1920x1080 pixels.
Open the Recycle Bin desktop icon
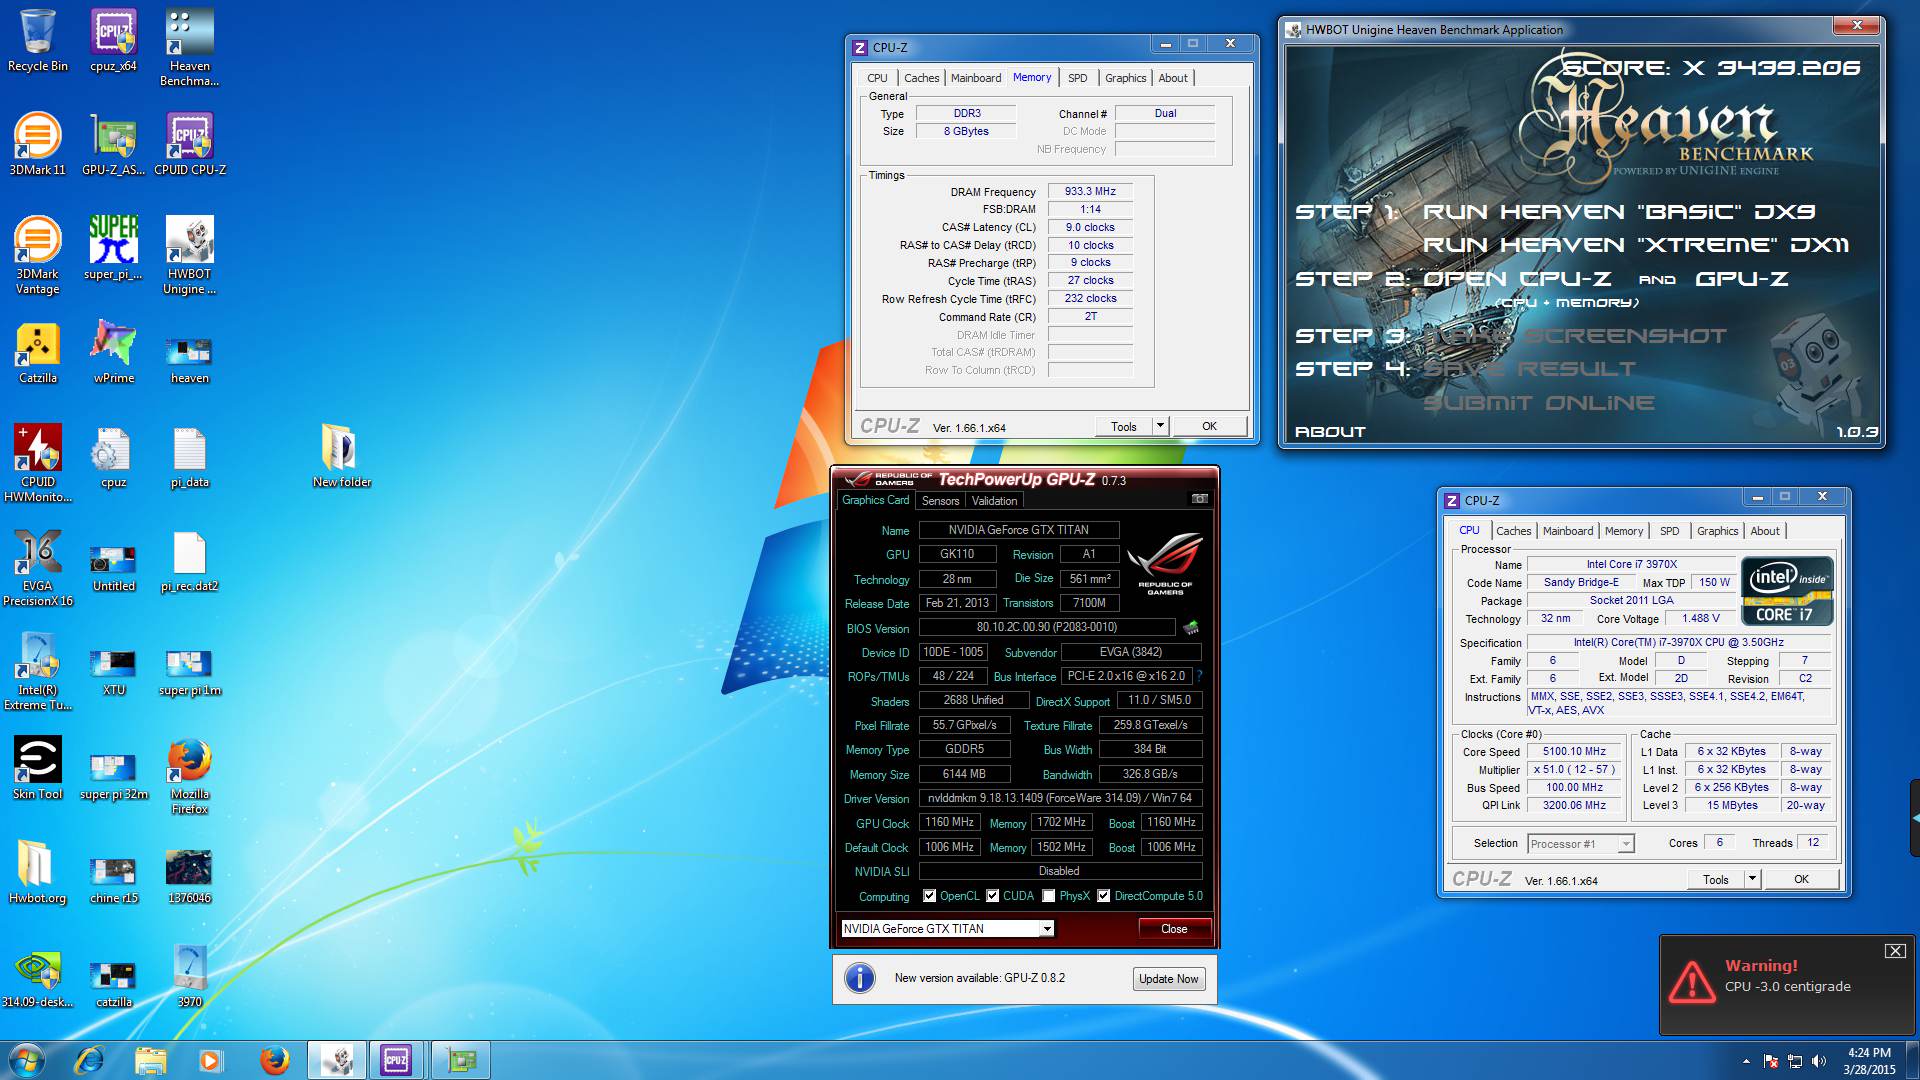point(37,40)
